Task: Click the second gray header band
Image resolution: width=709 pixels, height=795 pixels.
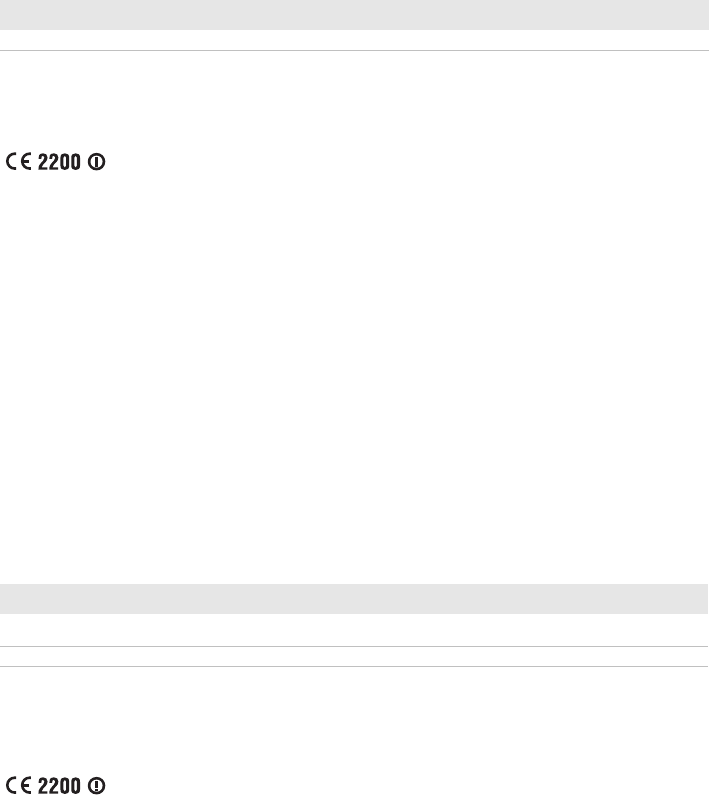Action: 354,599
